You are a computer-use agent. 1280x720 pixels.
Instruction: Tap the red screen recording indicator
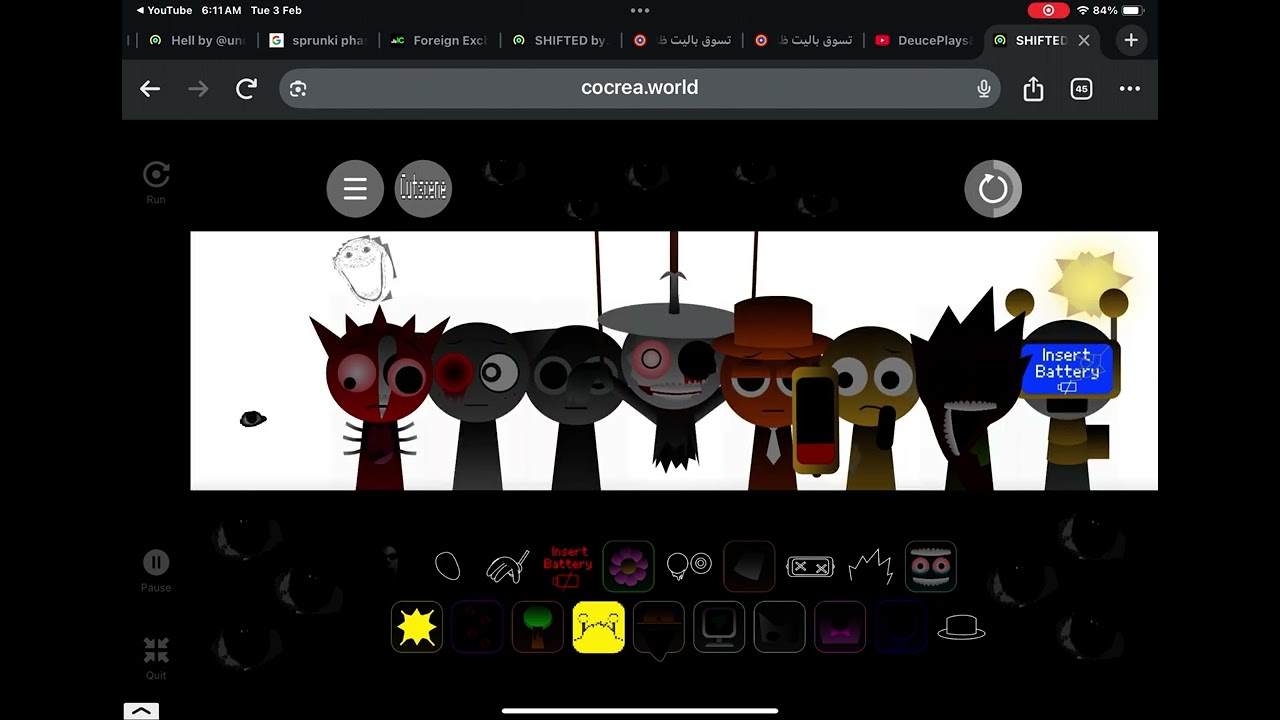tap(1048, 10)
